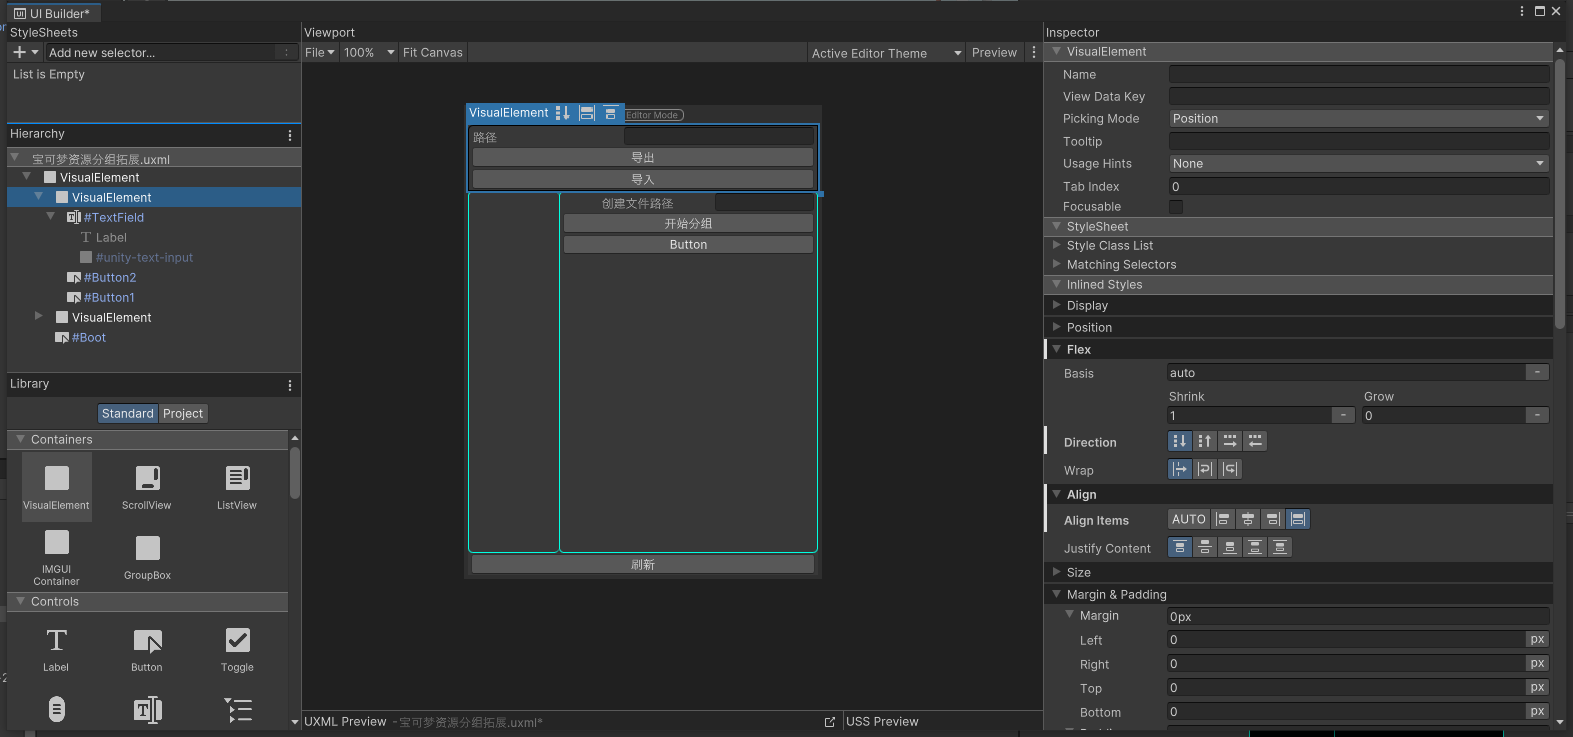
Task: Open the Hierarchy pane options menu
Action: (290, 135)
